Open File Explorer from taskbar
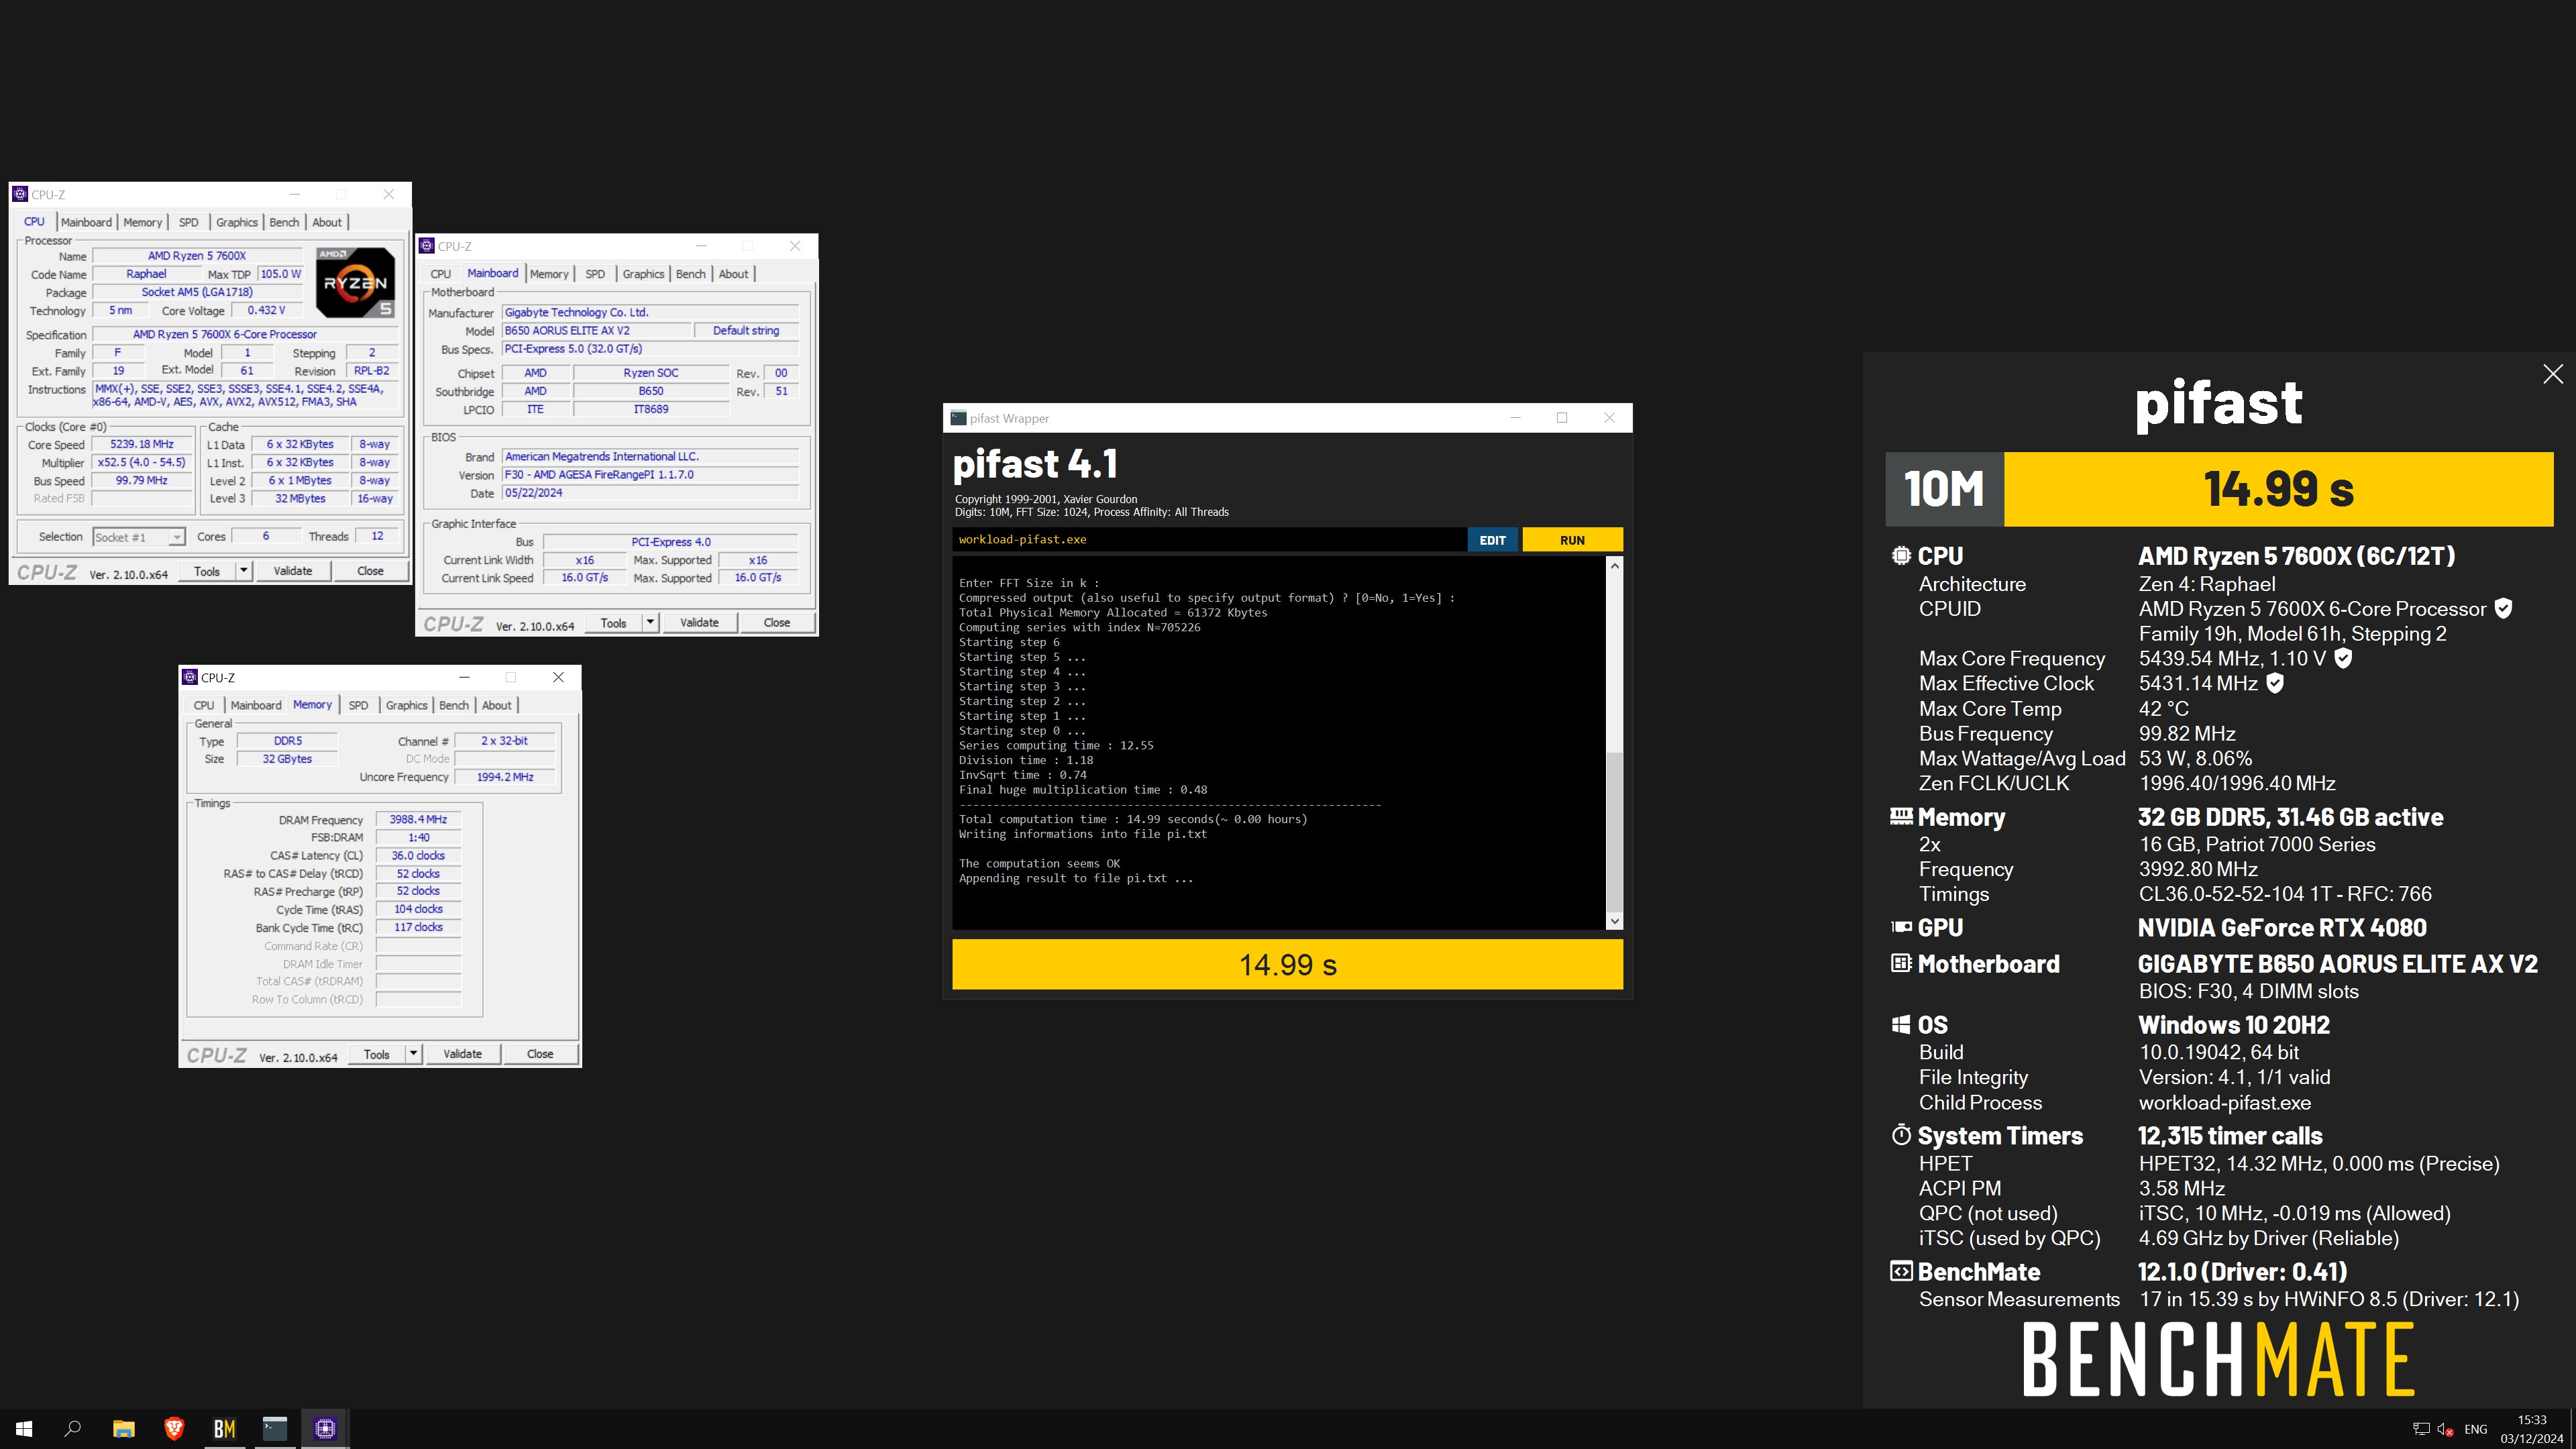Image resolution: width=2576 pixels, height=1449 pixels. click(123, 1429)
